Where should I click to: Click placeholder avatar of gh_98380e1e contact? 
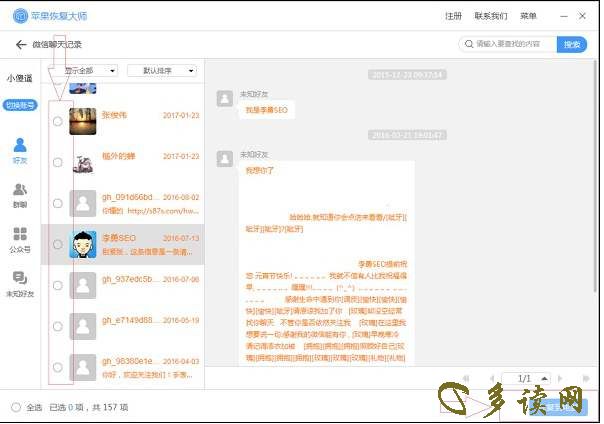click(83, 367)
